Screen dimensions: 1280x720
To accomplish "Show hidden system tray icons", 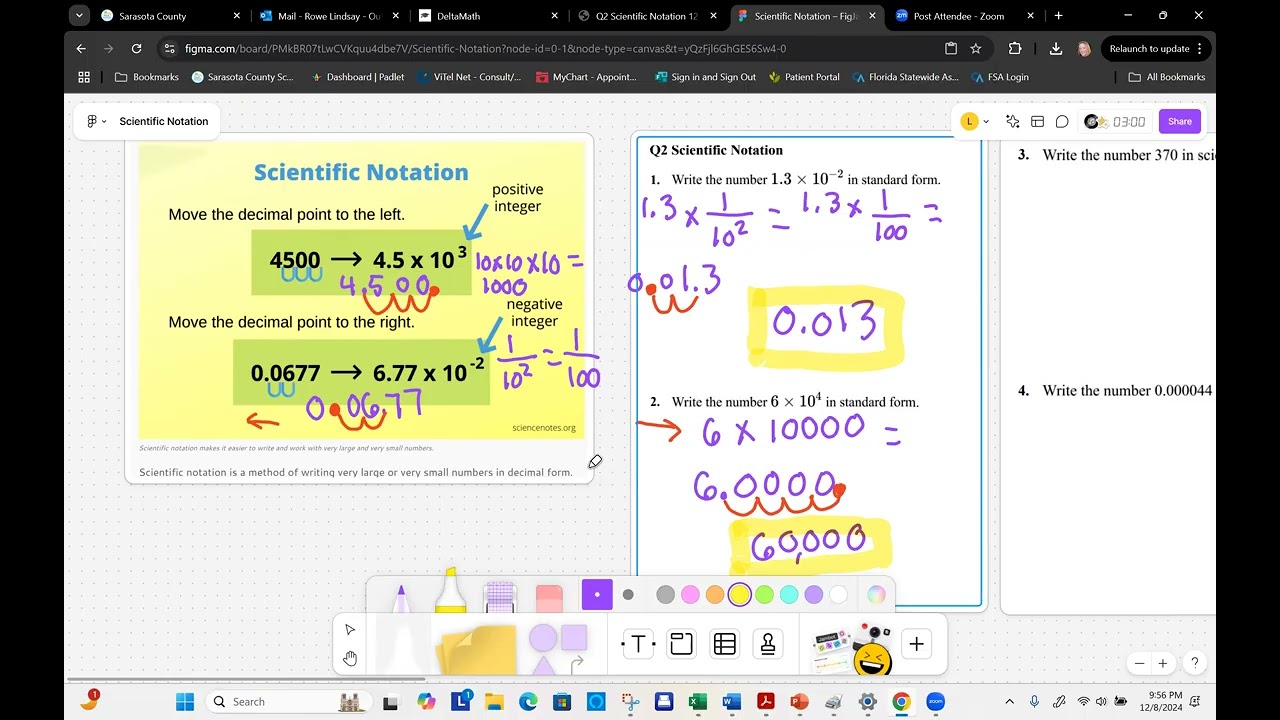I will point(1009,702).
